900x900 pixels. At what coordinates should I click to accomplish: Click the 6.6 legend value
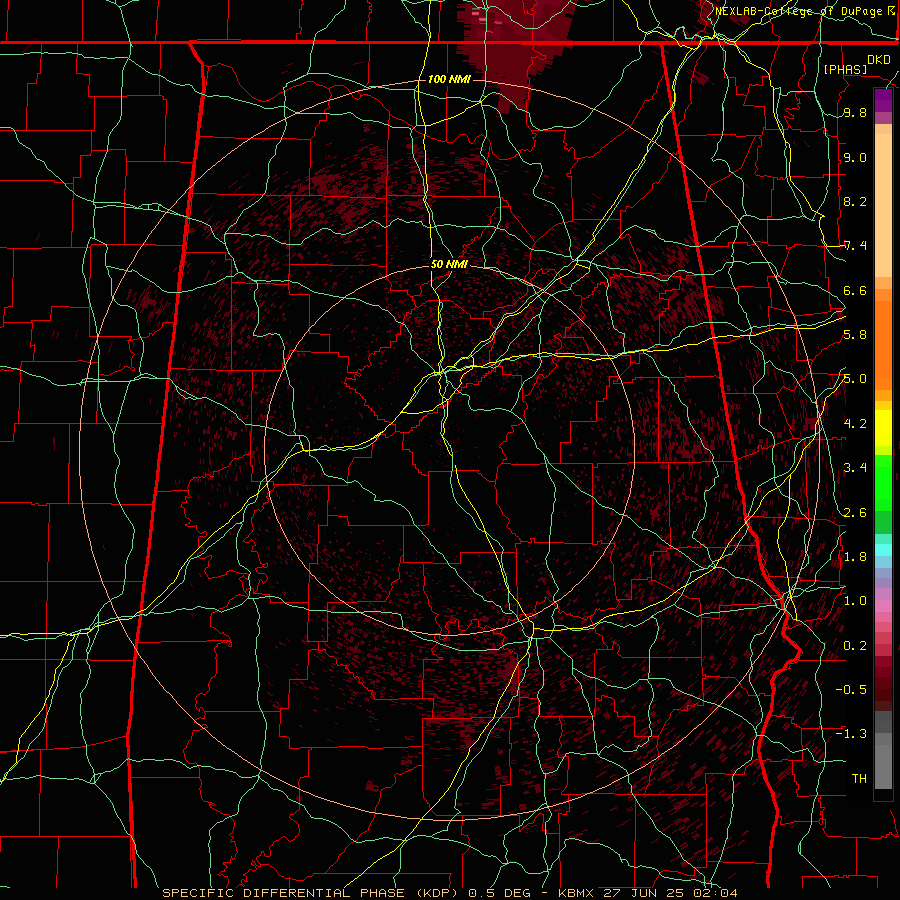point(855,290)
